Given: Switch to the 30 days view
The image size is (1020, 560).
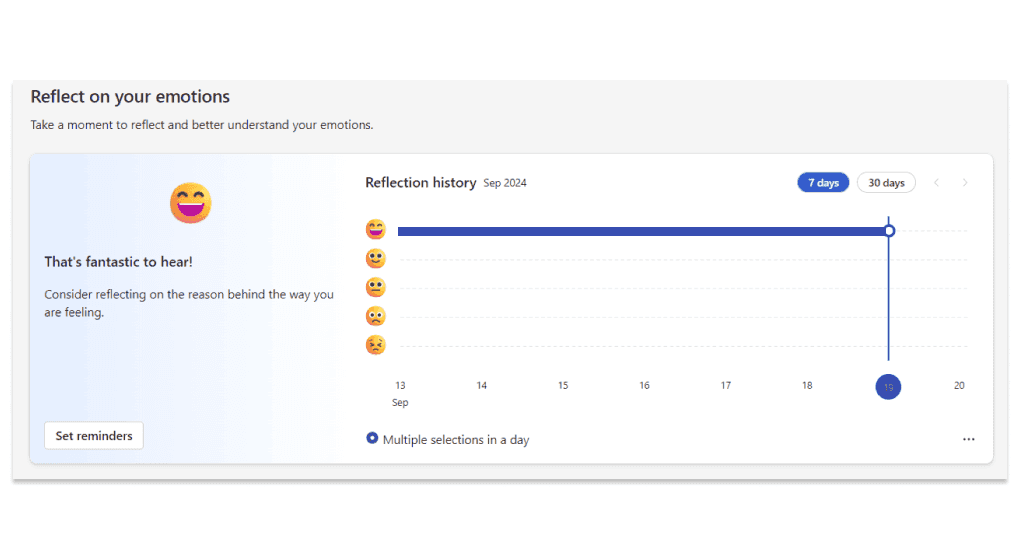Looking at the screenshot, I should point(886,183).
